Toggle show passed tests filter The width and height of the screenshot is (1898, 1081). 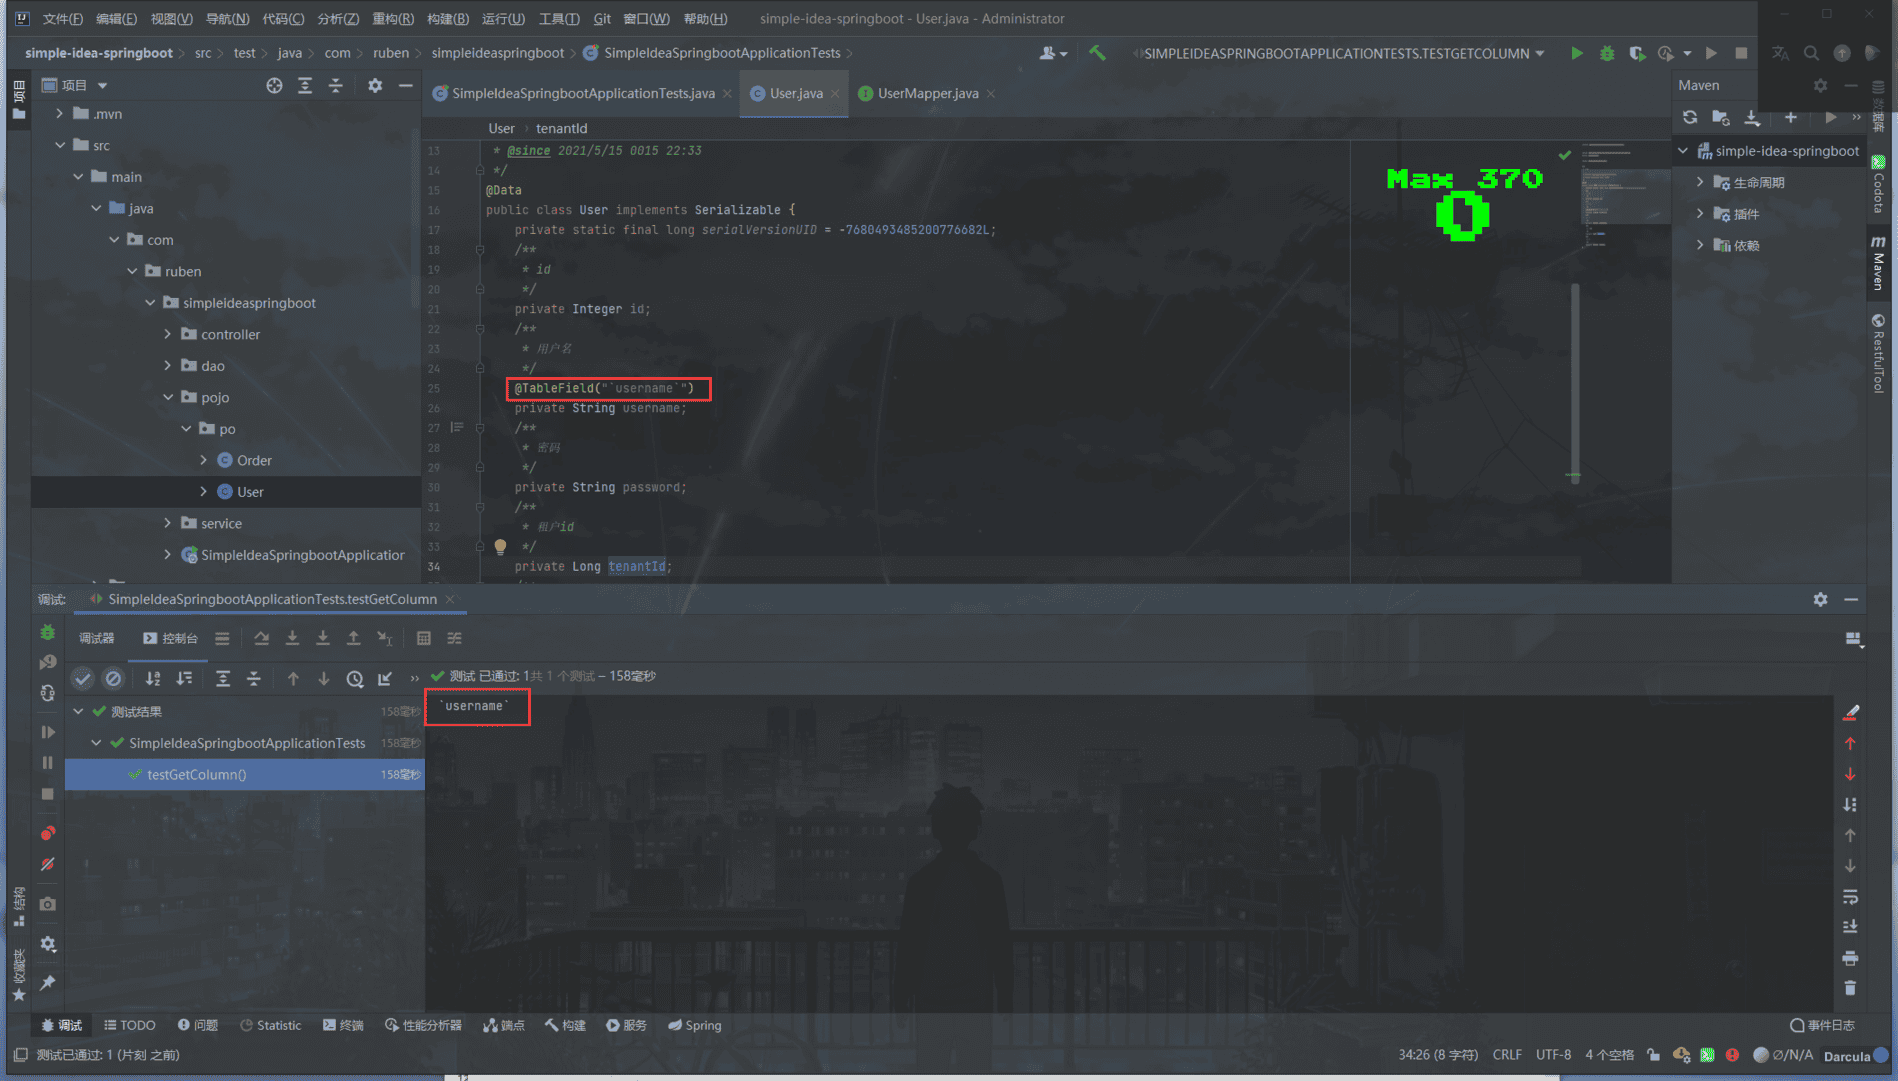click(83, 678)
